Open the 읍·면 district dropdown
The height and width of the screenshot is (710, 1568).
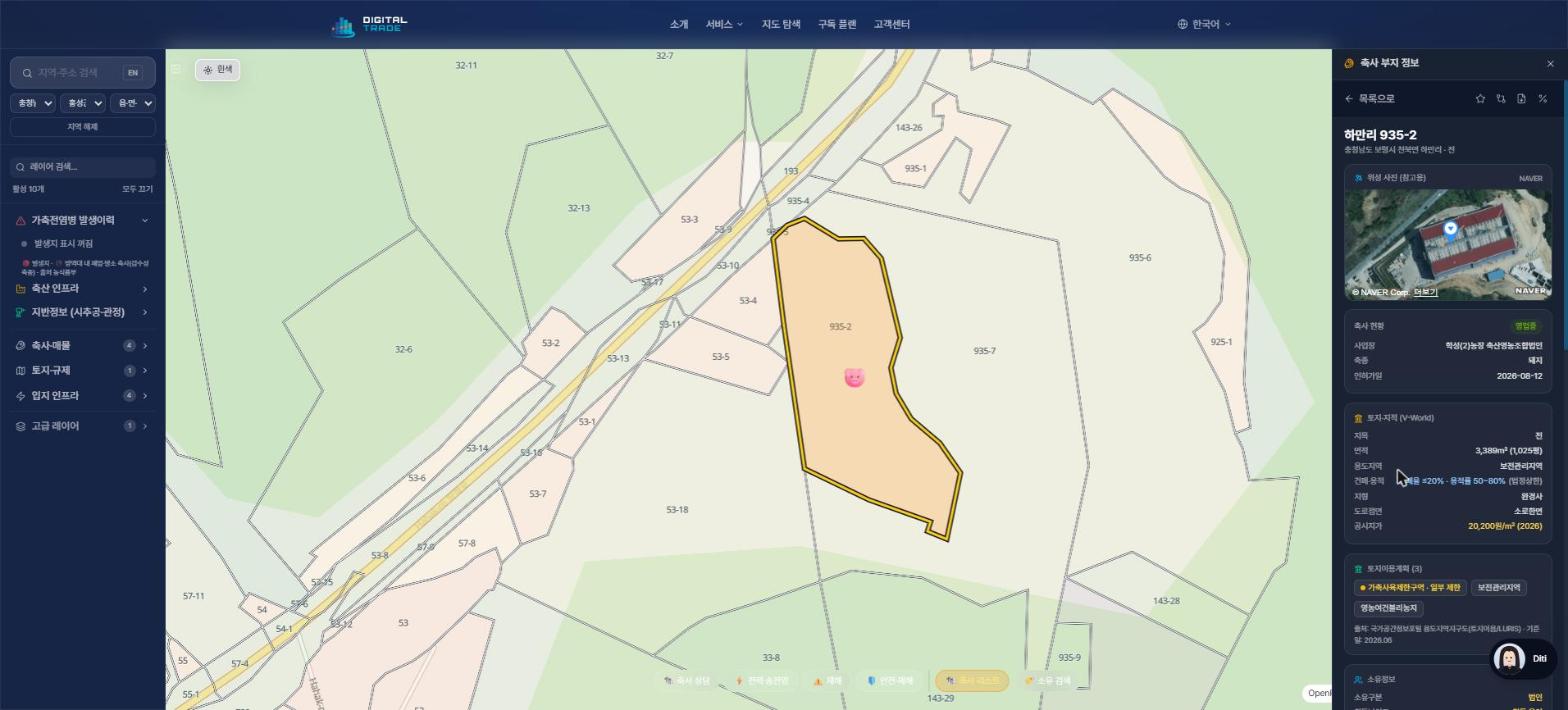(x=133, y=103)
